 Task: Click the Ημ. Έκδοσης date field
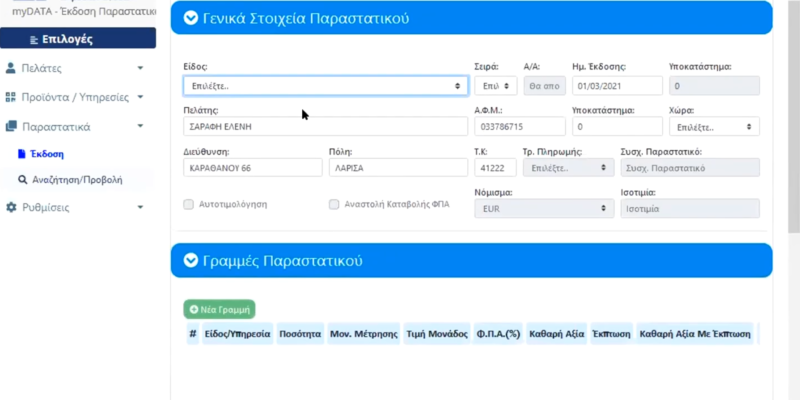pyautogui.click(x=617, y=86)
